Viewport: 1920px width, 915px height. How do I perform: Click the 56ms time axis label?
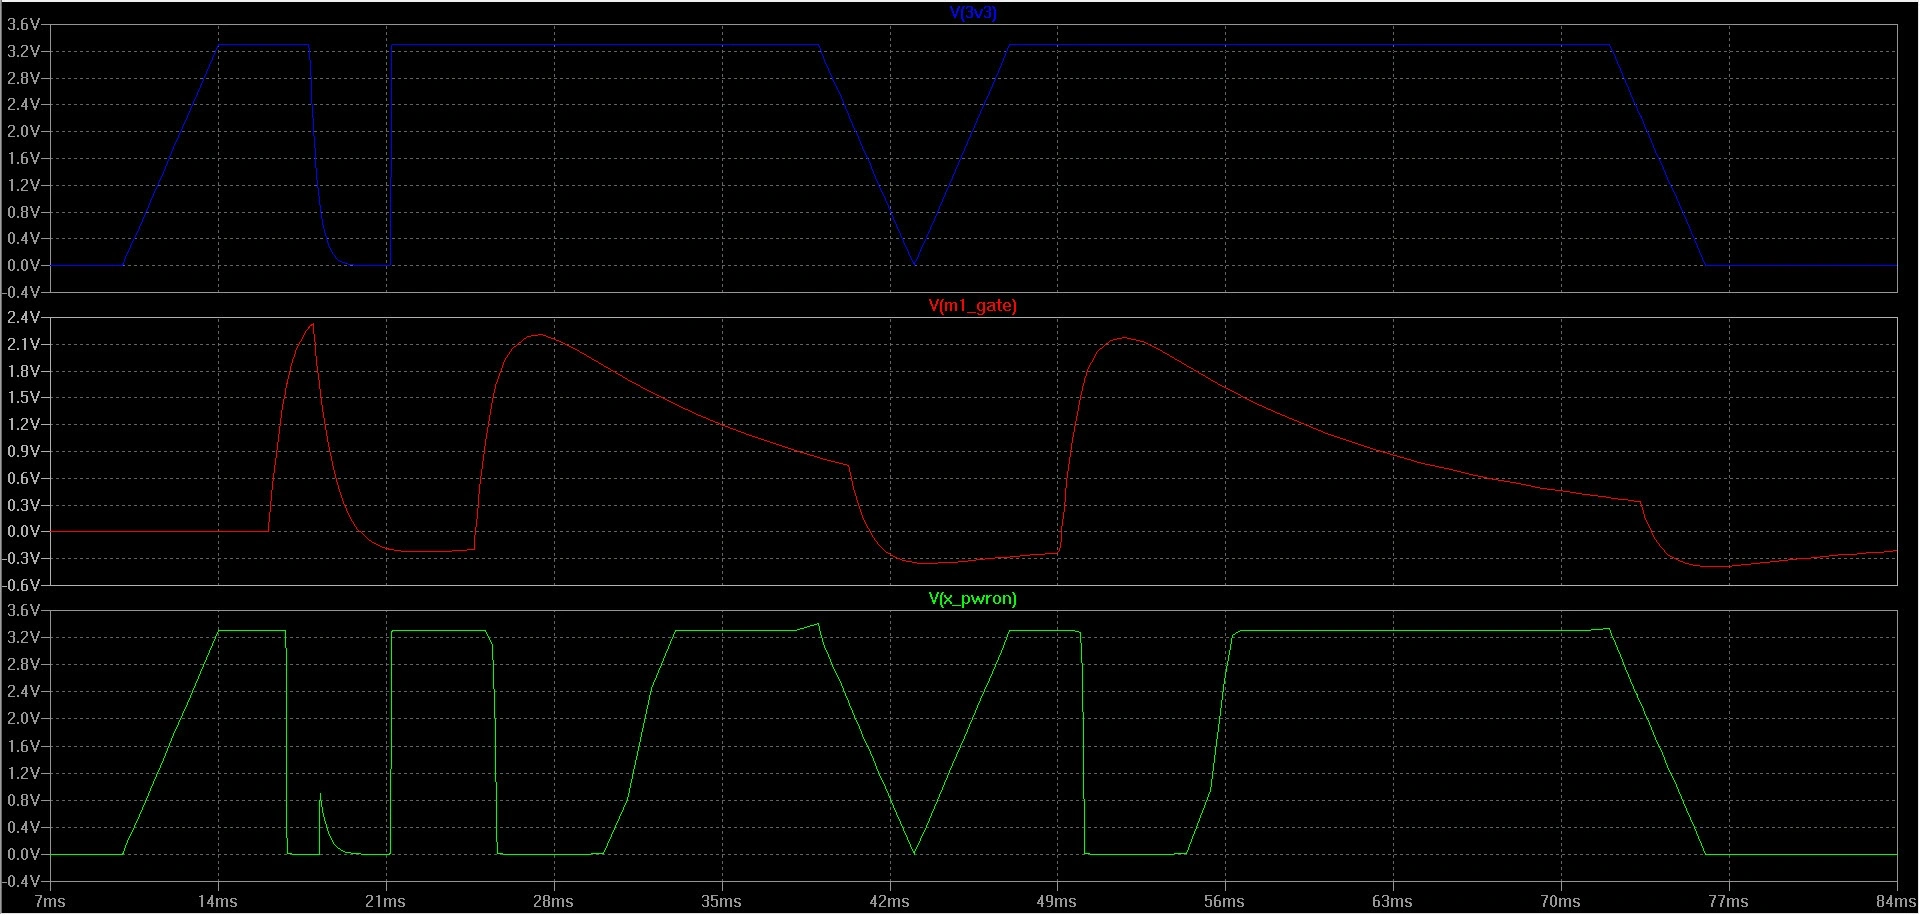pyautogui.click(x=1225, y=902)
